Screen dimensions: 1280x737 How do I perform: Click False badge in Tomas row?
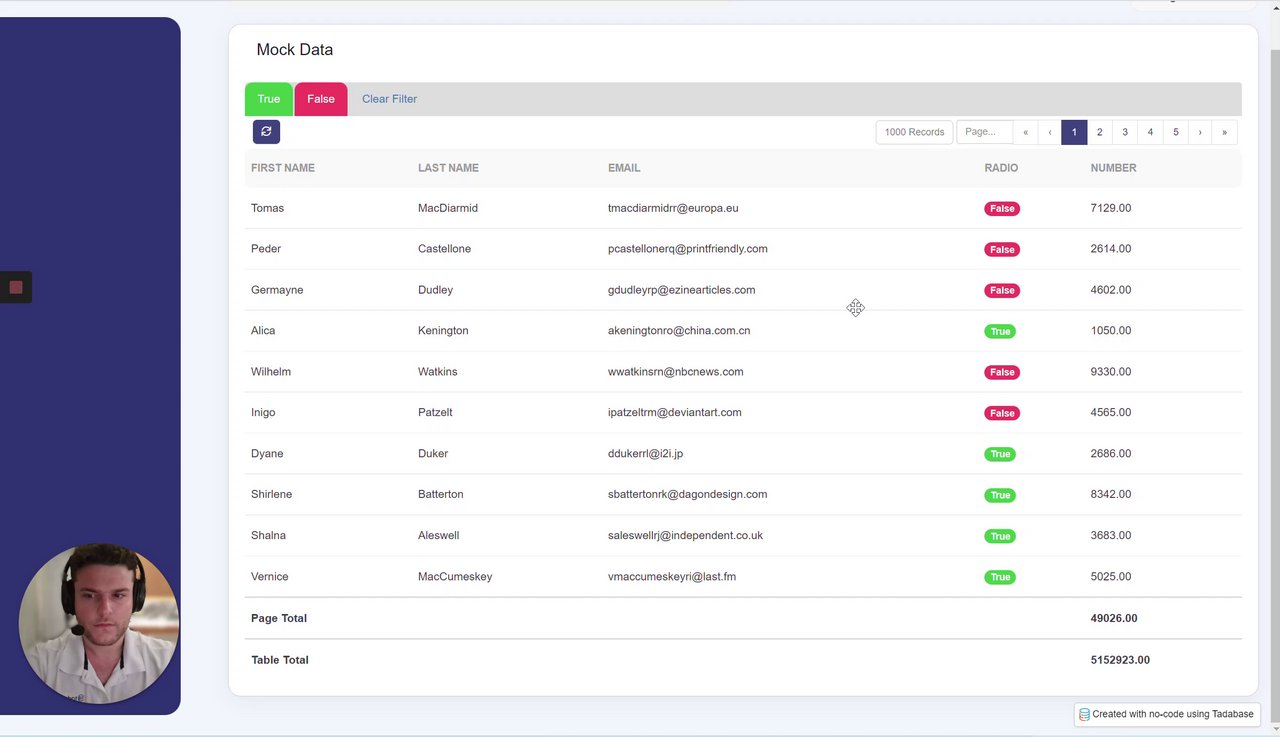pyautogui.click(x=1002, y=208)
